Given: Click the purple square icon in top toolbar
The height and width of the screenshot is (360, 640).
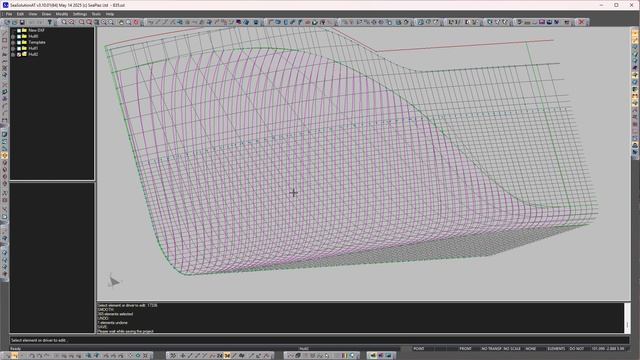Looking at the screenshot, I should pos(238,22).
